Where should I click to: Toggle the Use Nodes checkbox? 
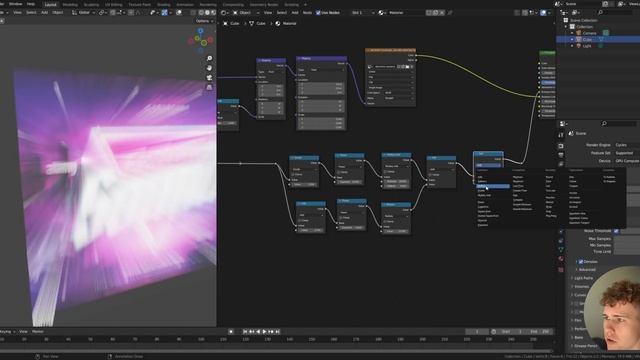[318, 13]
